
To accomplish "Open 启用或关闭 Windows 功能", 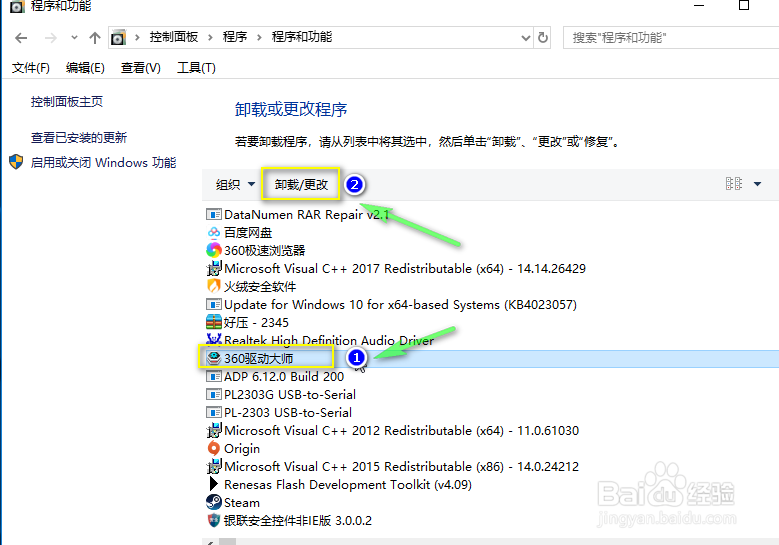I will [x=103, y=162].
